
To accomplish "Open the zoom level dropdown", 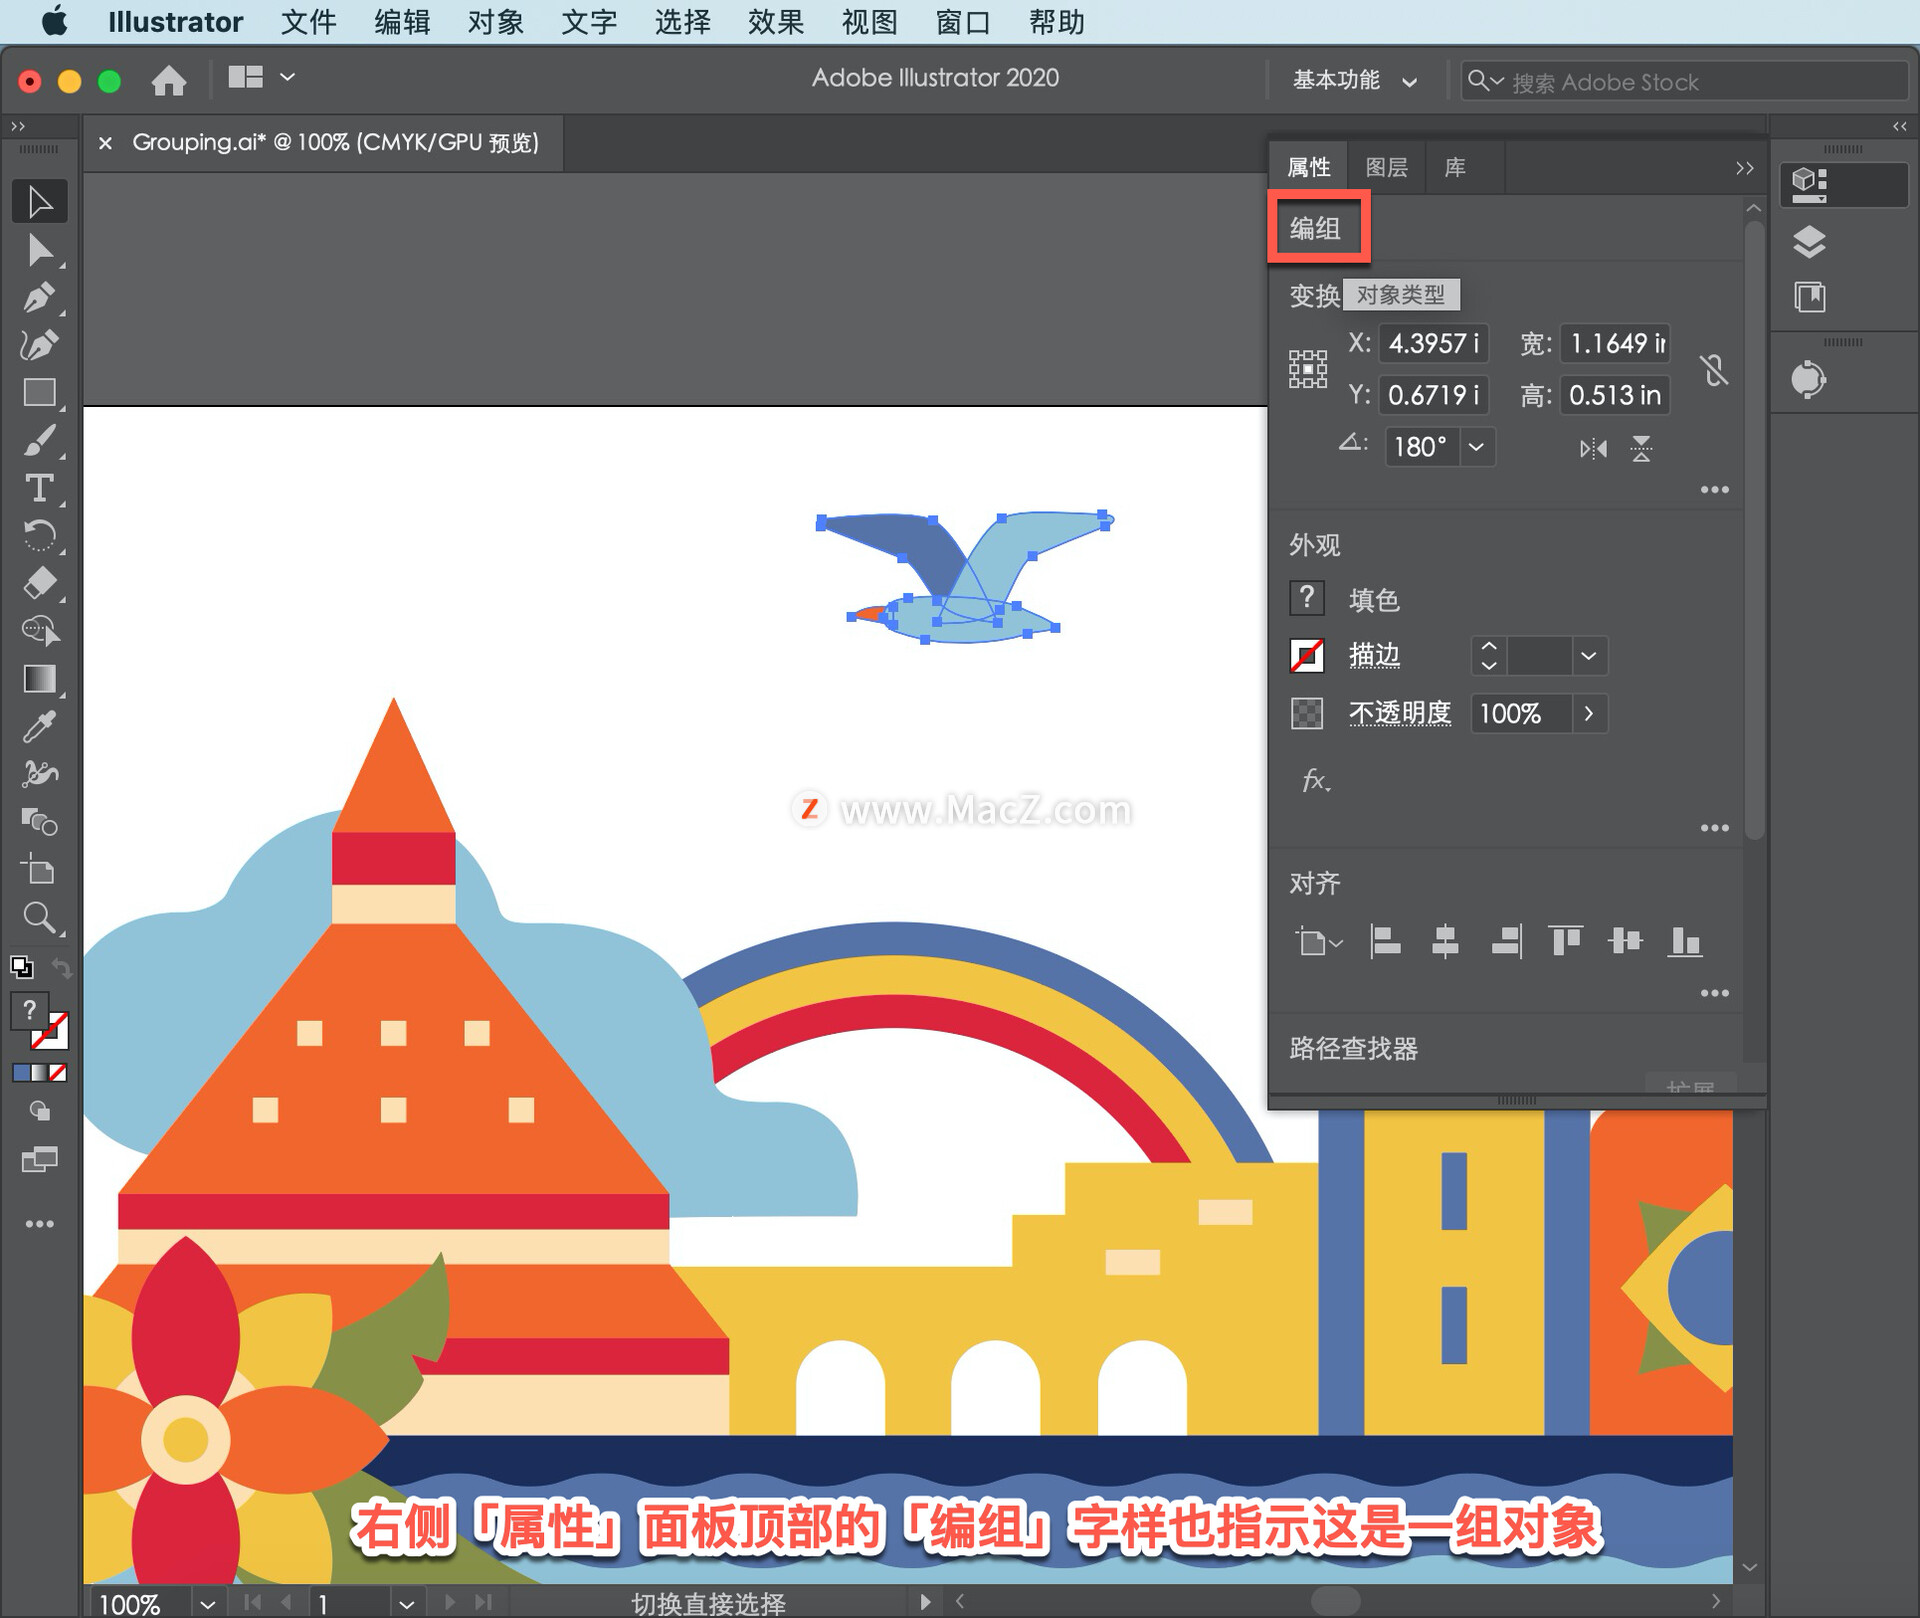I will coord(207,1604).
